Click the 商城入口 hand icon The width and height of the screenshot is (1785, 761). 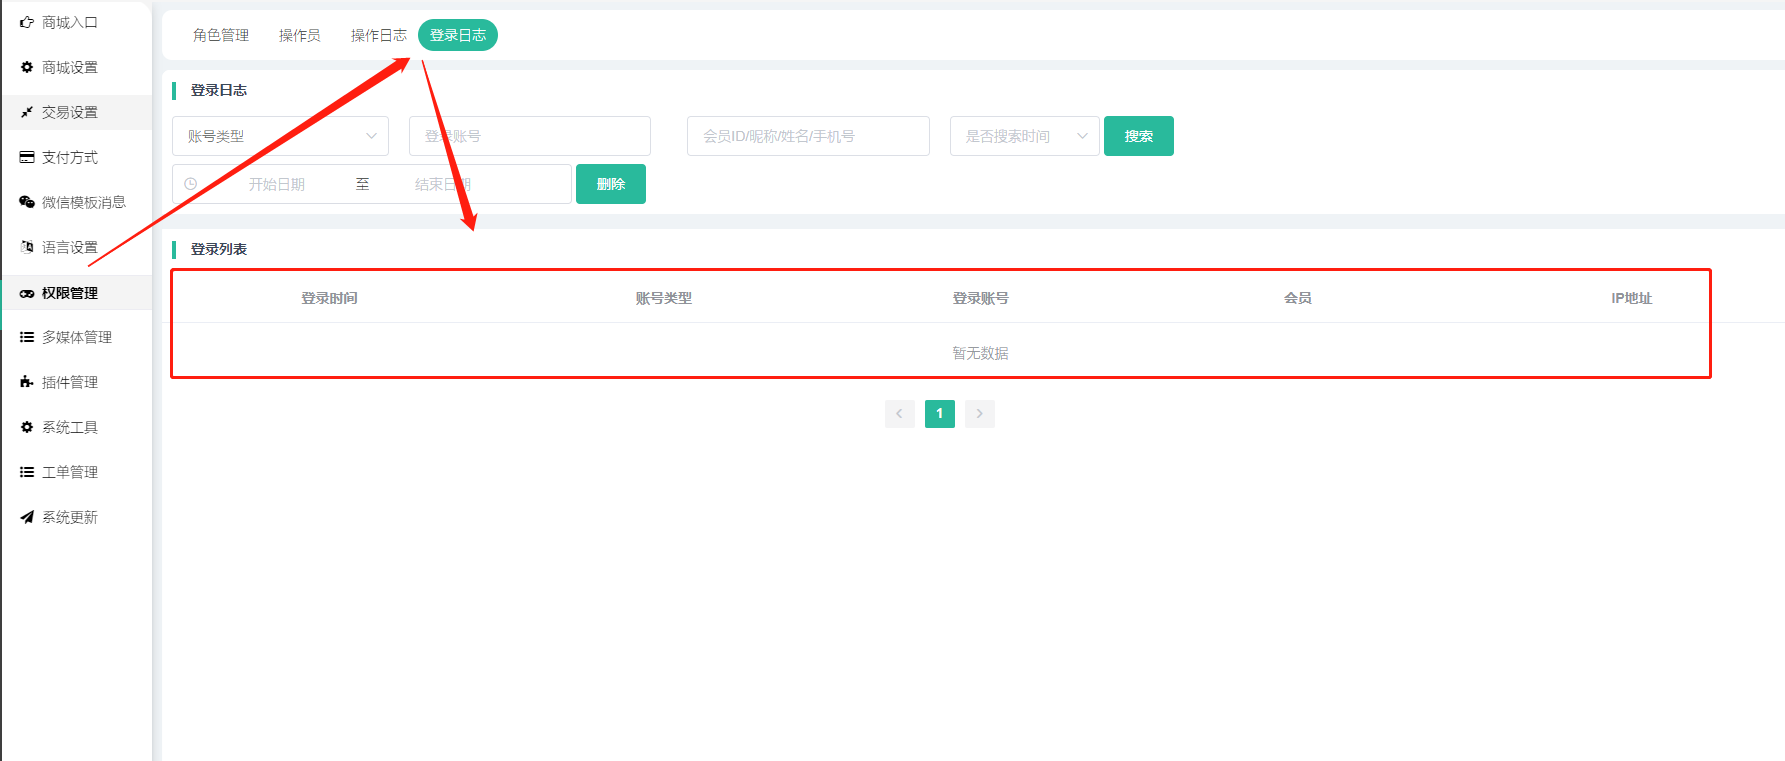click(27, 22)
